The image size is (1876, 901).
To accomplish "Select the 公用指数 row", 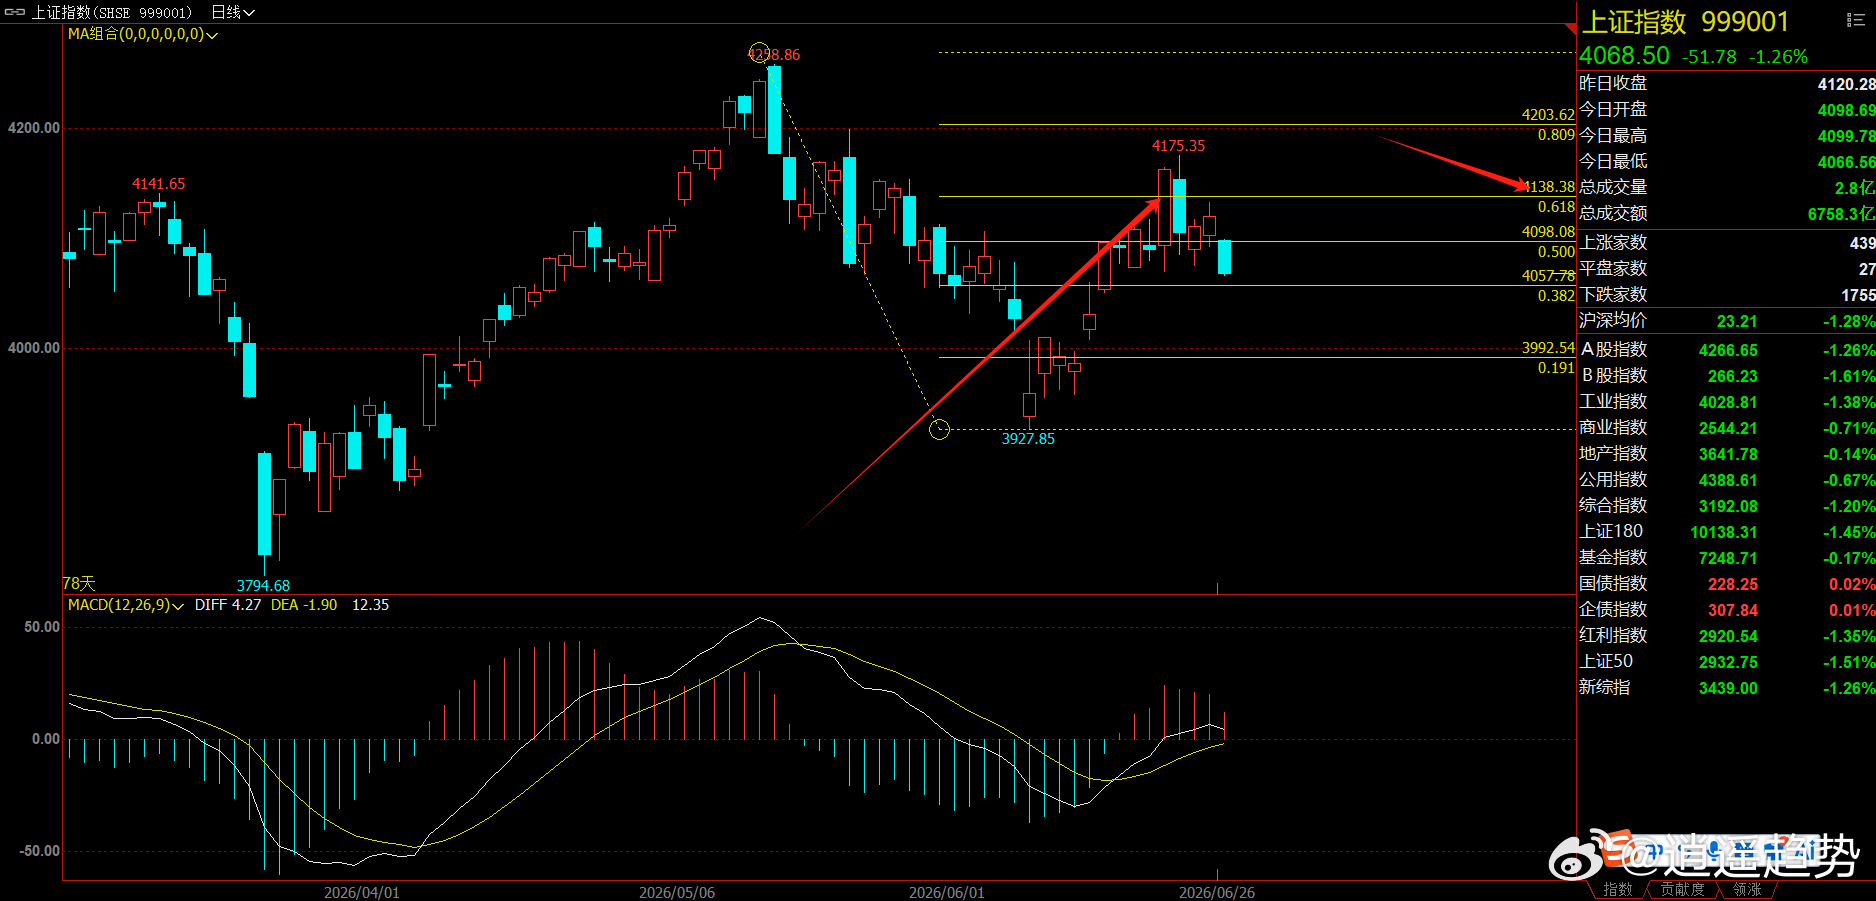I will click(1727, 480).
